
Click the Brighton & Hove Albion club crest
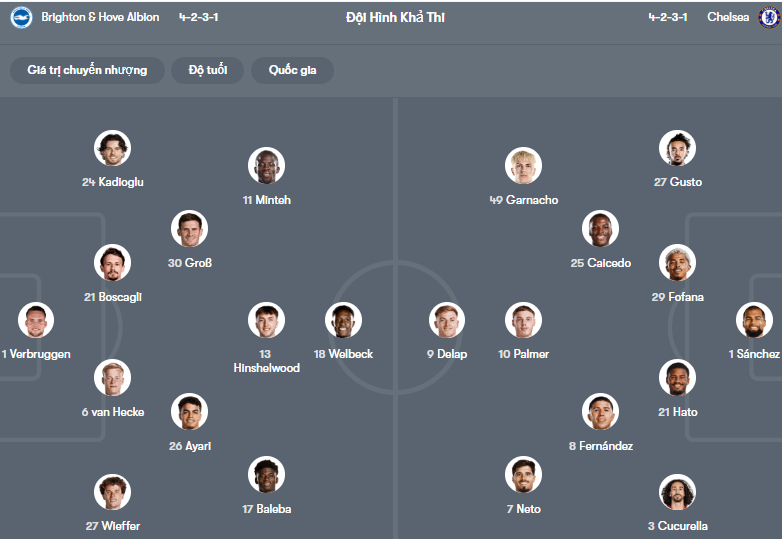pyautogui.click(x=21, y=17)
